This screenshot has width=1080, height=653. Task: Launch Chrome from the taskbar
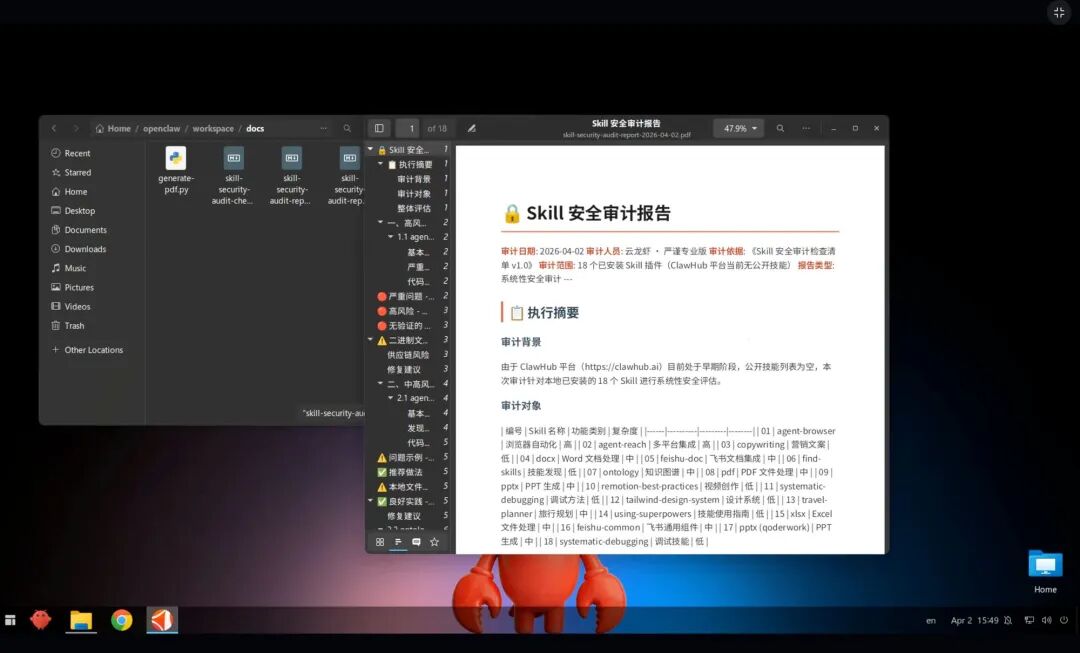122,620
